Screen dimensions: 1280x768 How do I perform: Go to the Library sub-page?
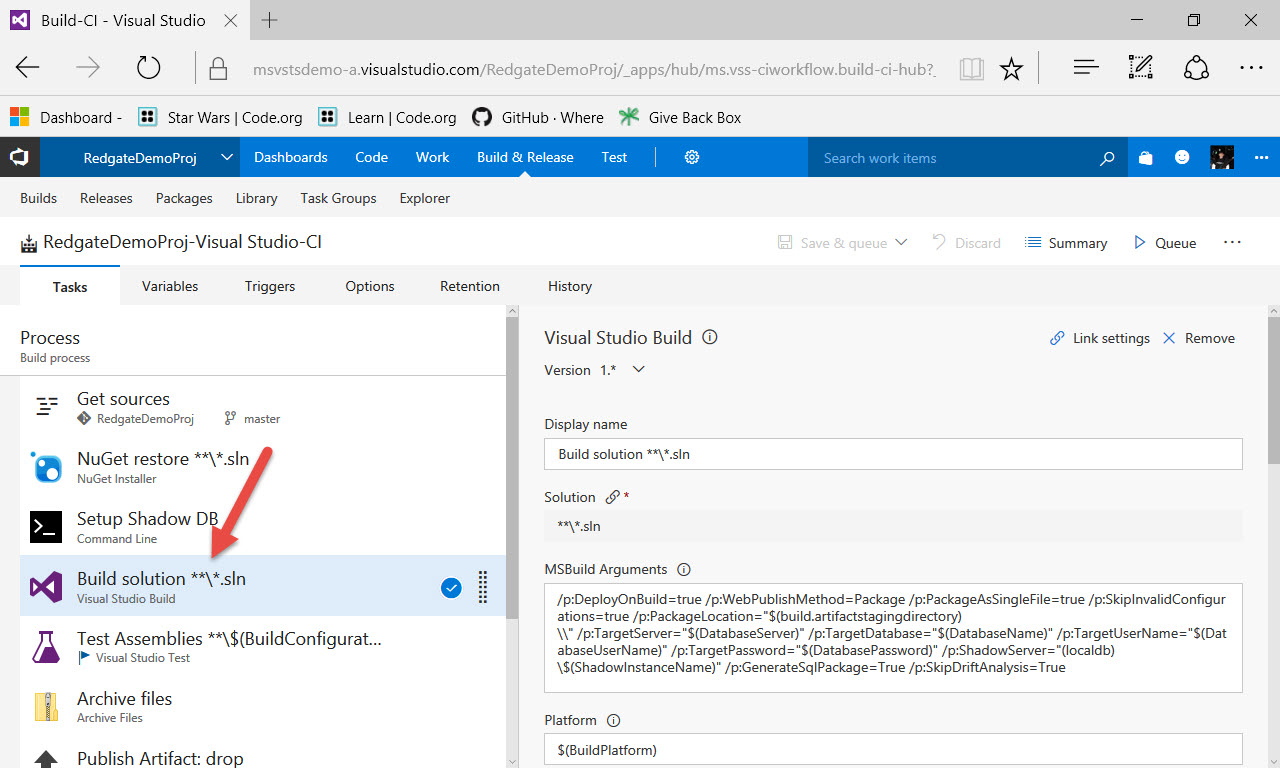(257, 198)
